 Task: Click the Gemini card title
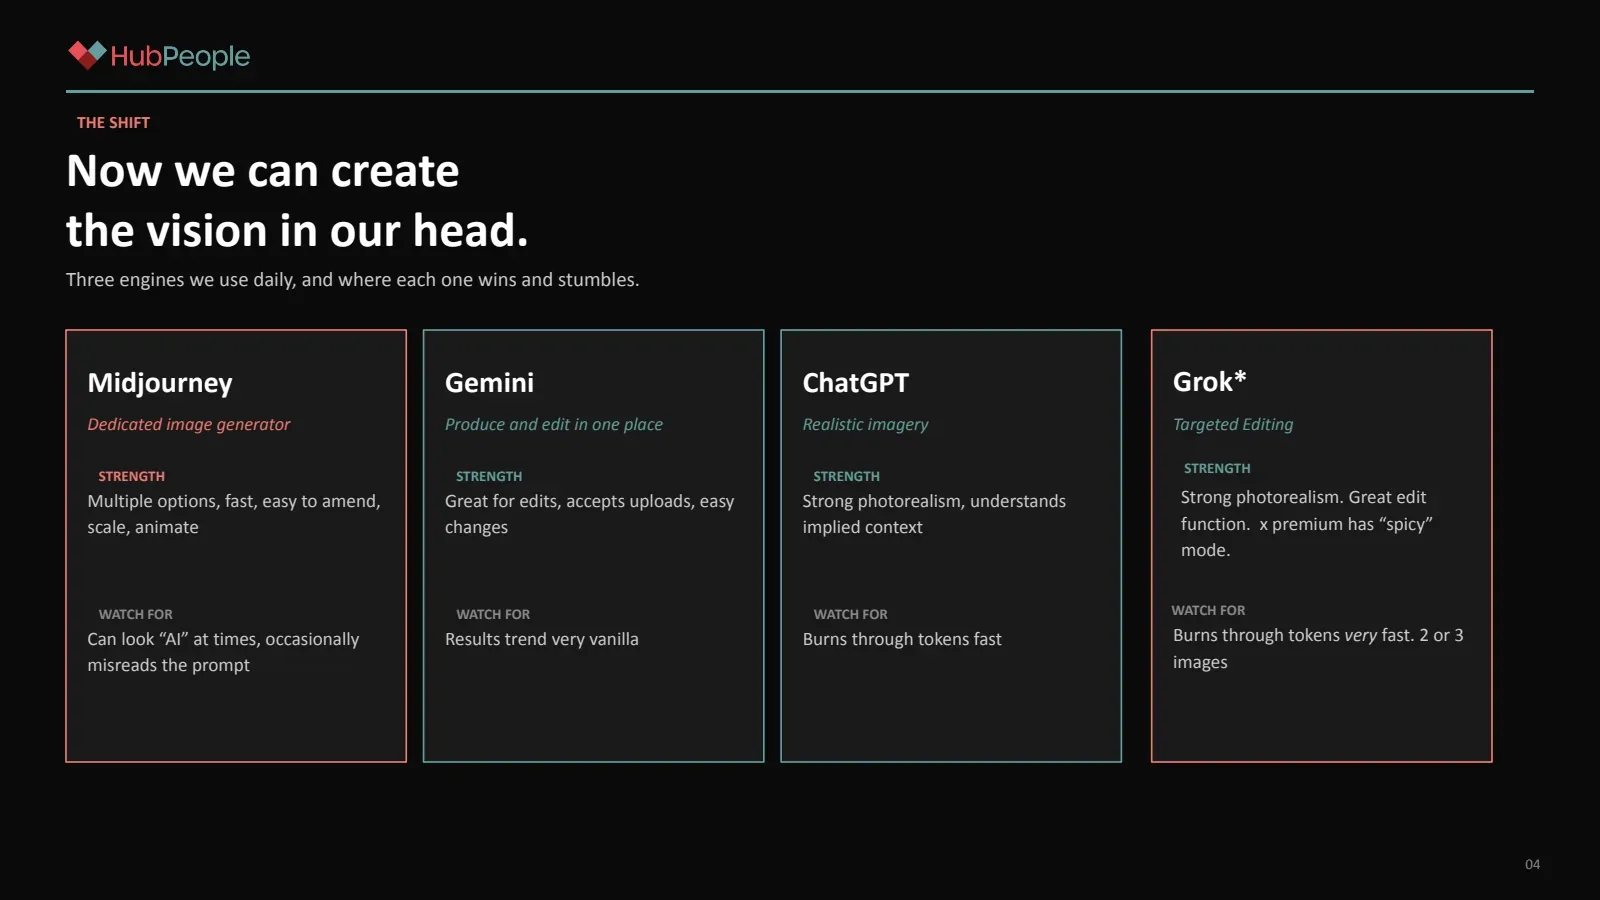(x=489, y=383)
